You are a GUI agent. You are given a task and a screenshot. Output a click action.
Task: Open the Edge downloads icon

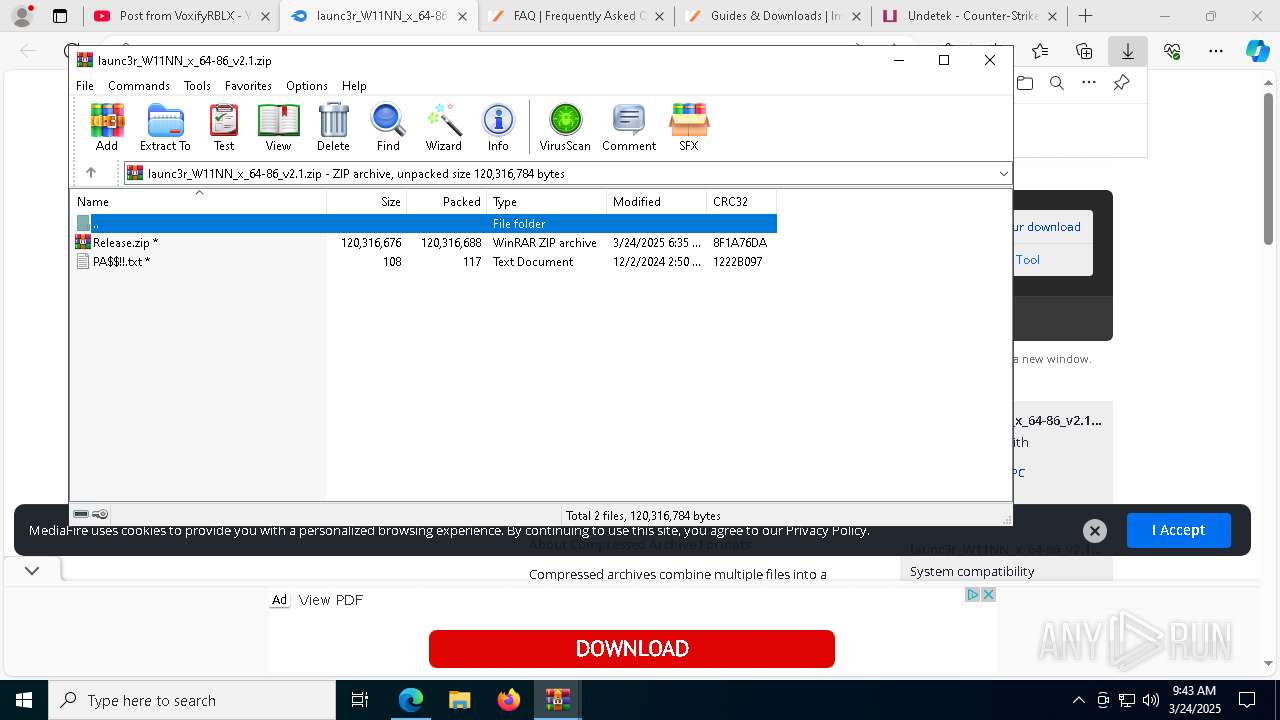1128,51
